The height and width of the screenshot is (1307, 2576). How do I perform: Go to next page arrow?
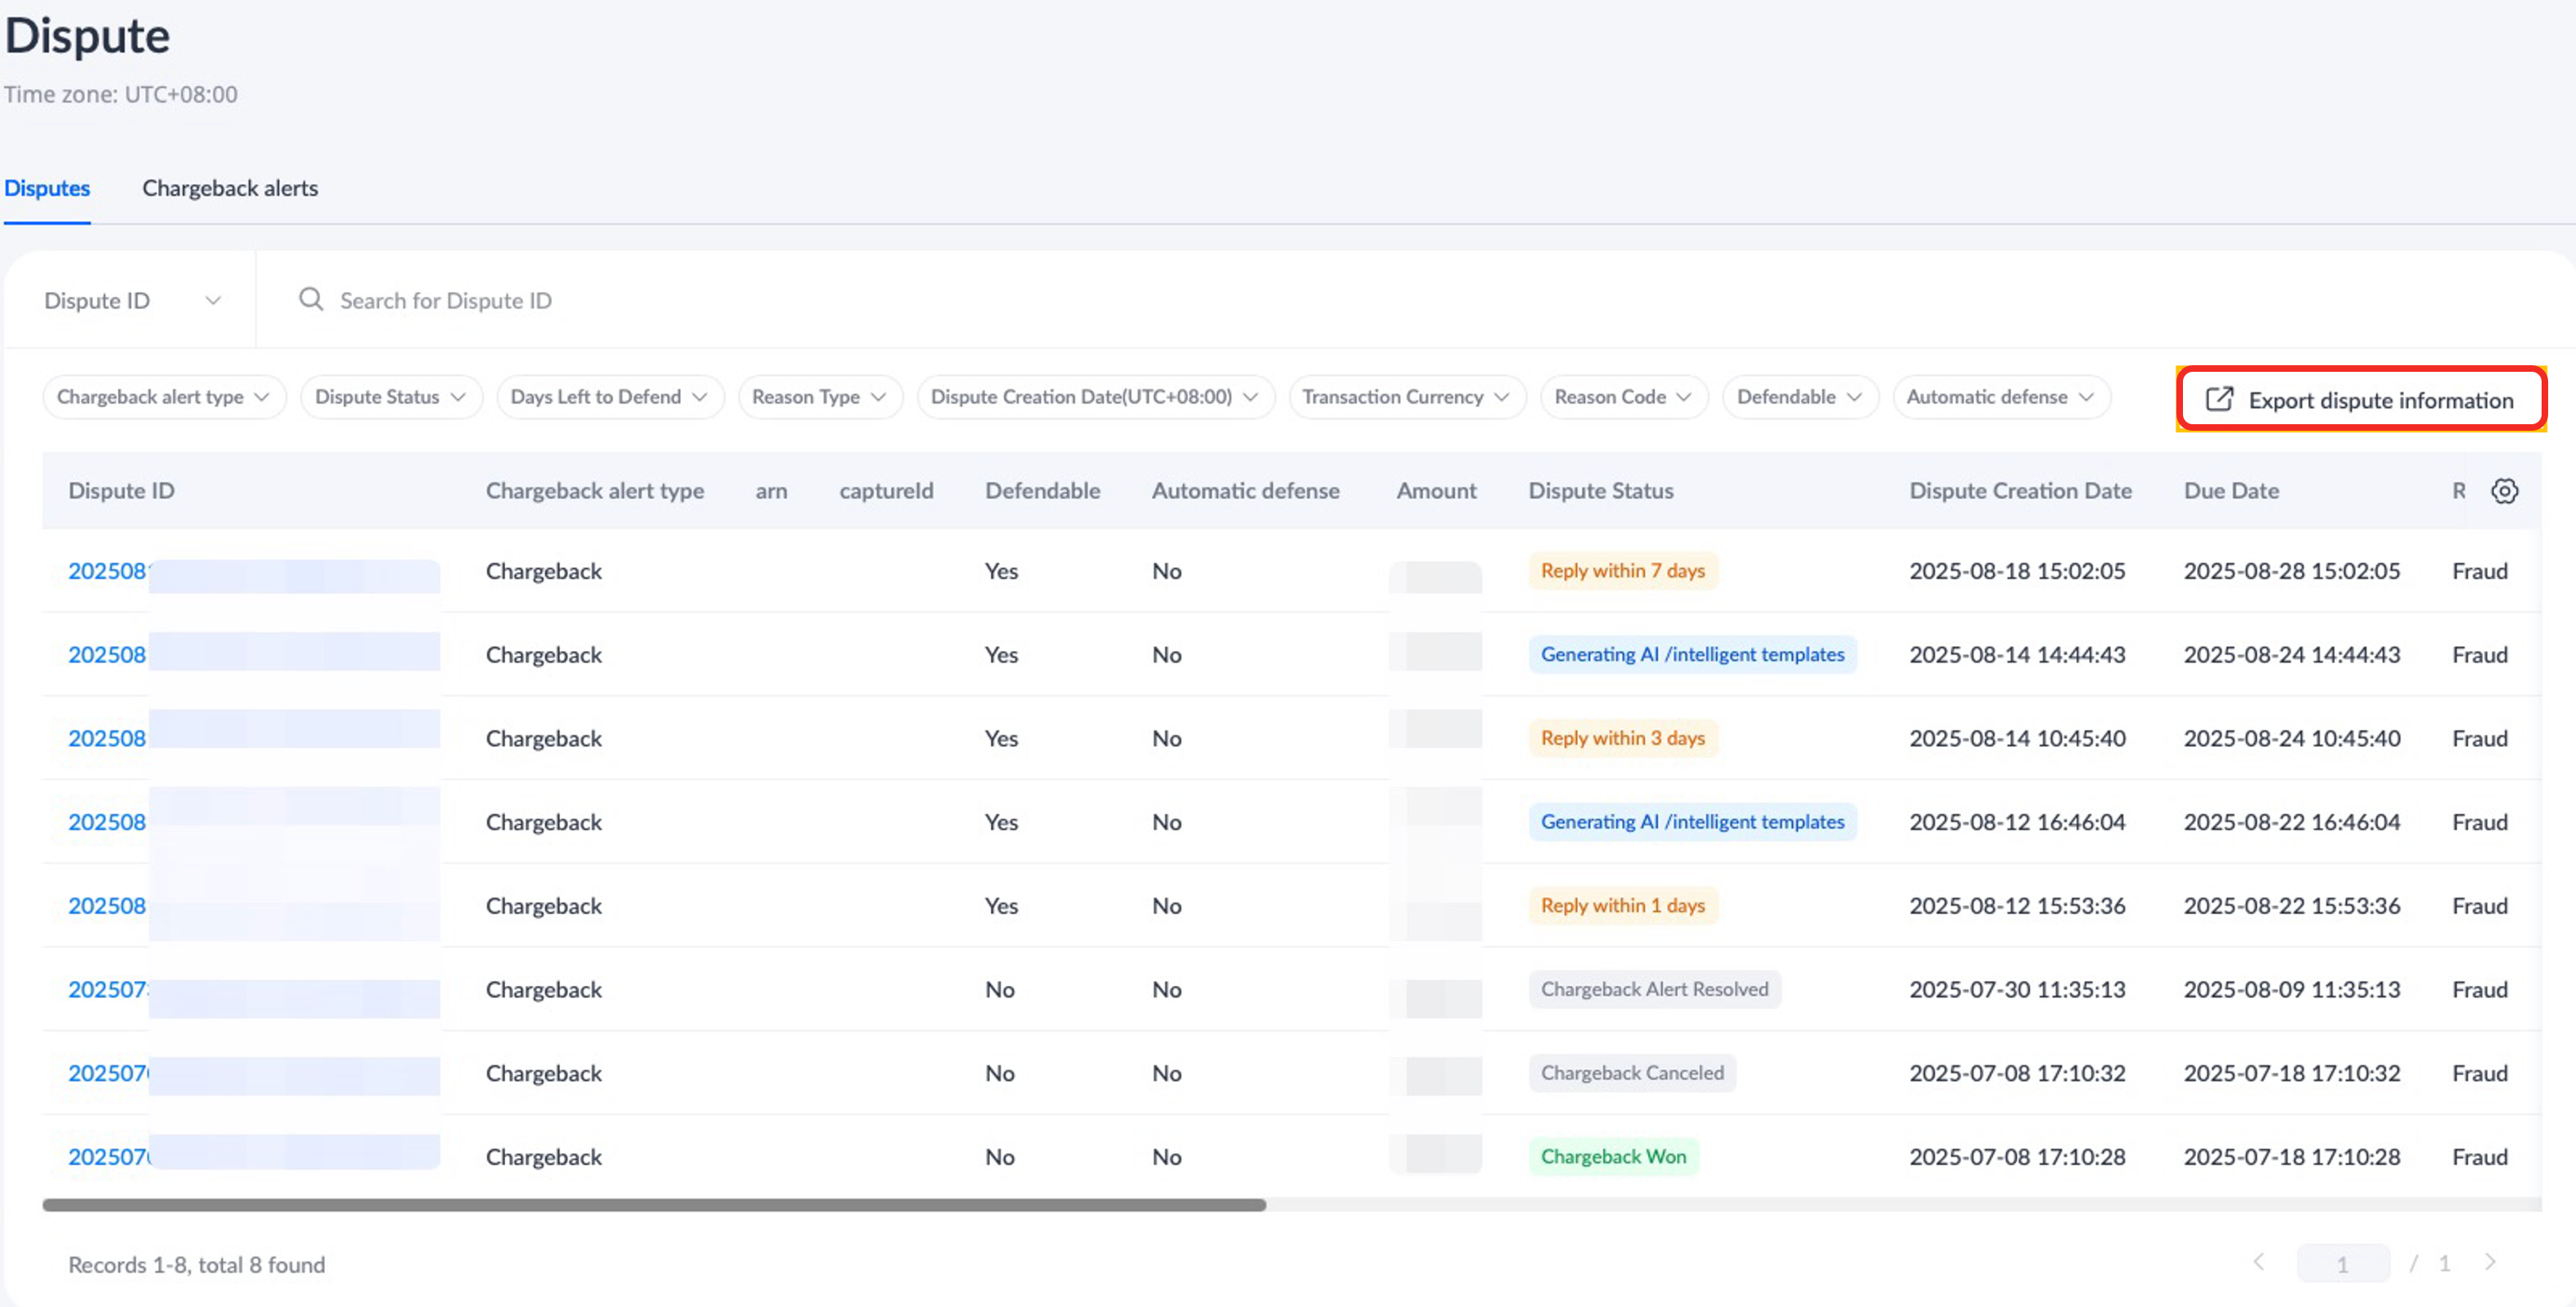pyautogui.click(x=2490, y=1262)
